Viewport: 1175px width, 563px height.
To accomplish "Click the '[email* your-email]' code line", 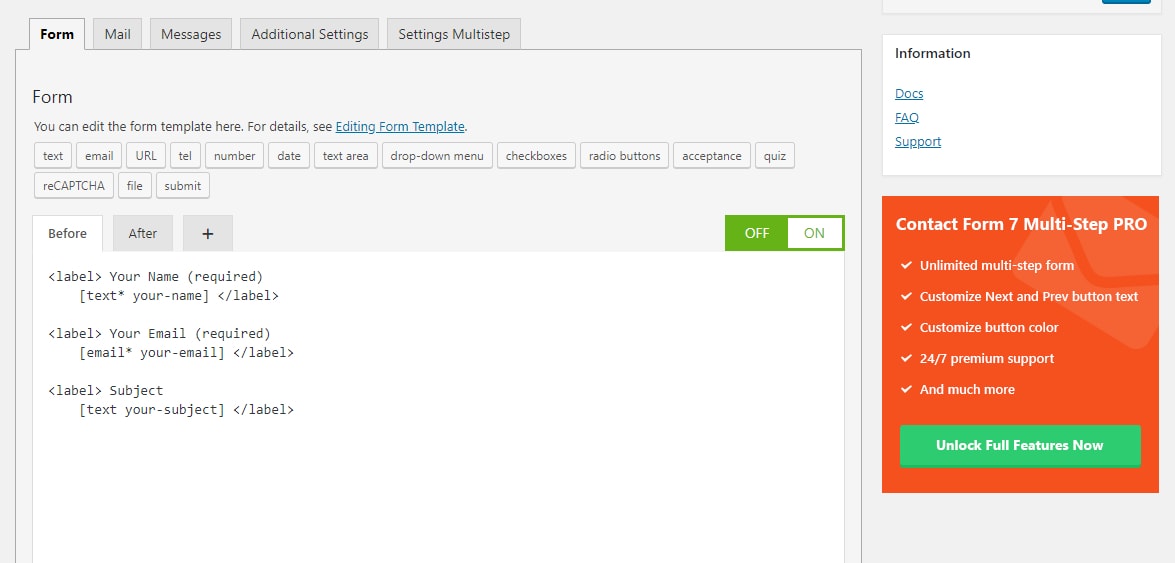I will 187,352.
